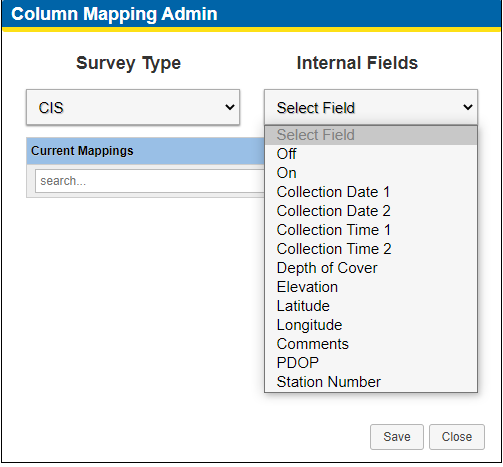Pick Collection Time 1 from the list
Image resolution: width=503 pixels, height=467 pixels.
coord(371,230)
